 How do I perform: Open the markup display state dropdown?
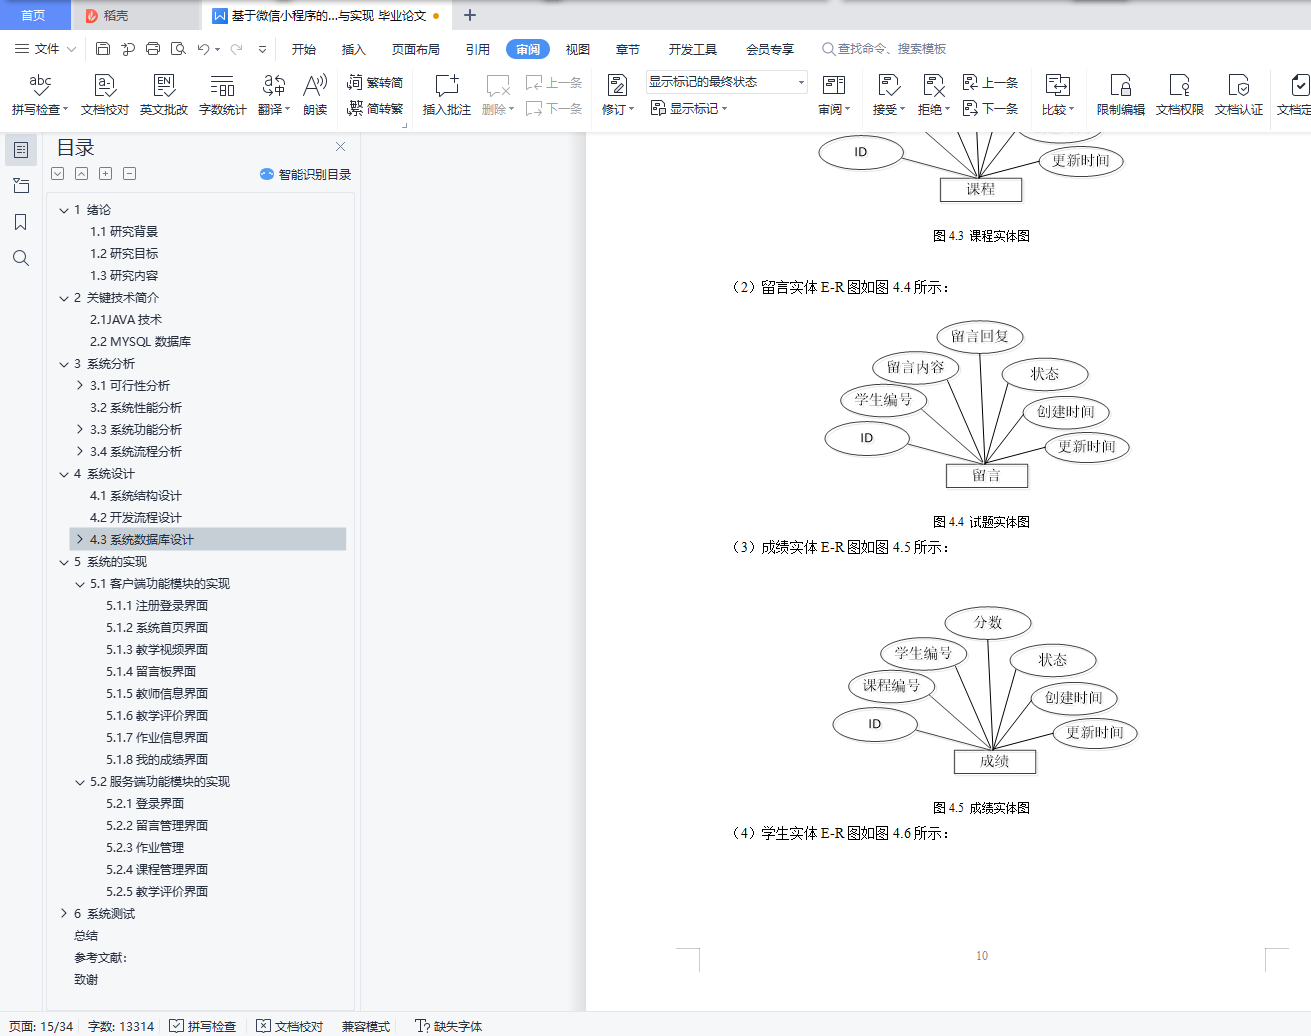tap(726, 82)
